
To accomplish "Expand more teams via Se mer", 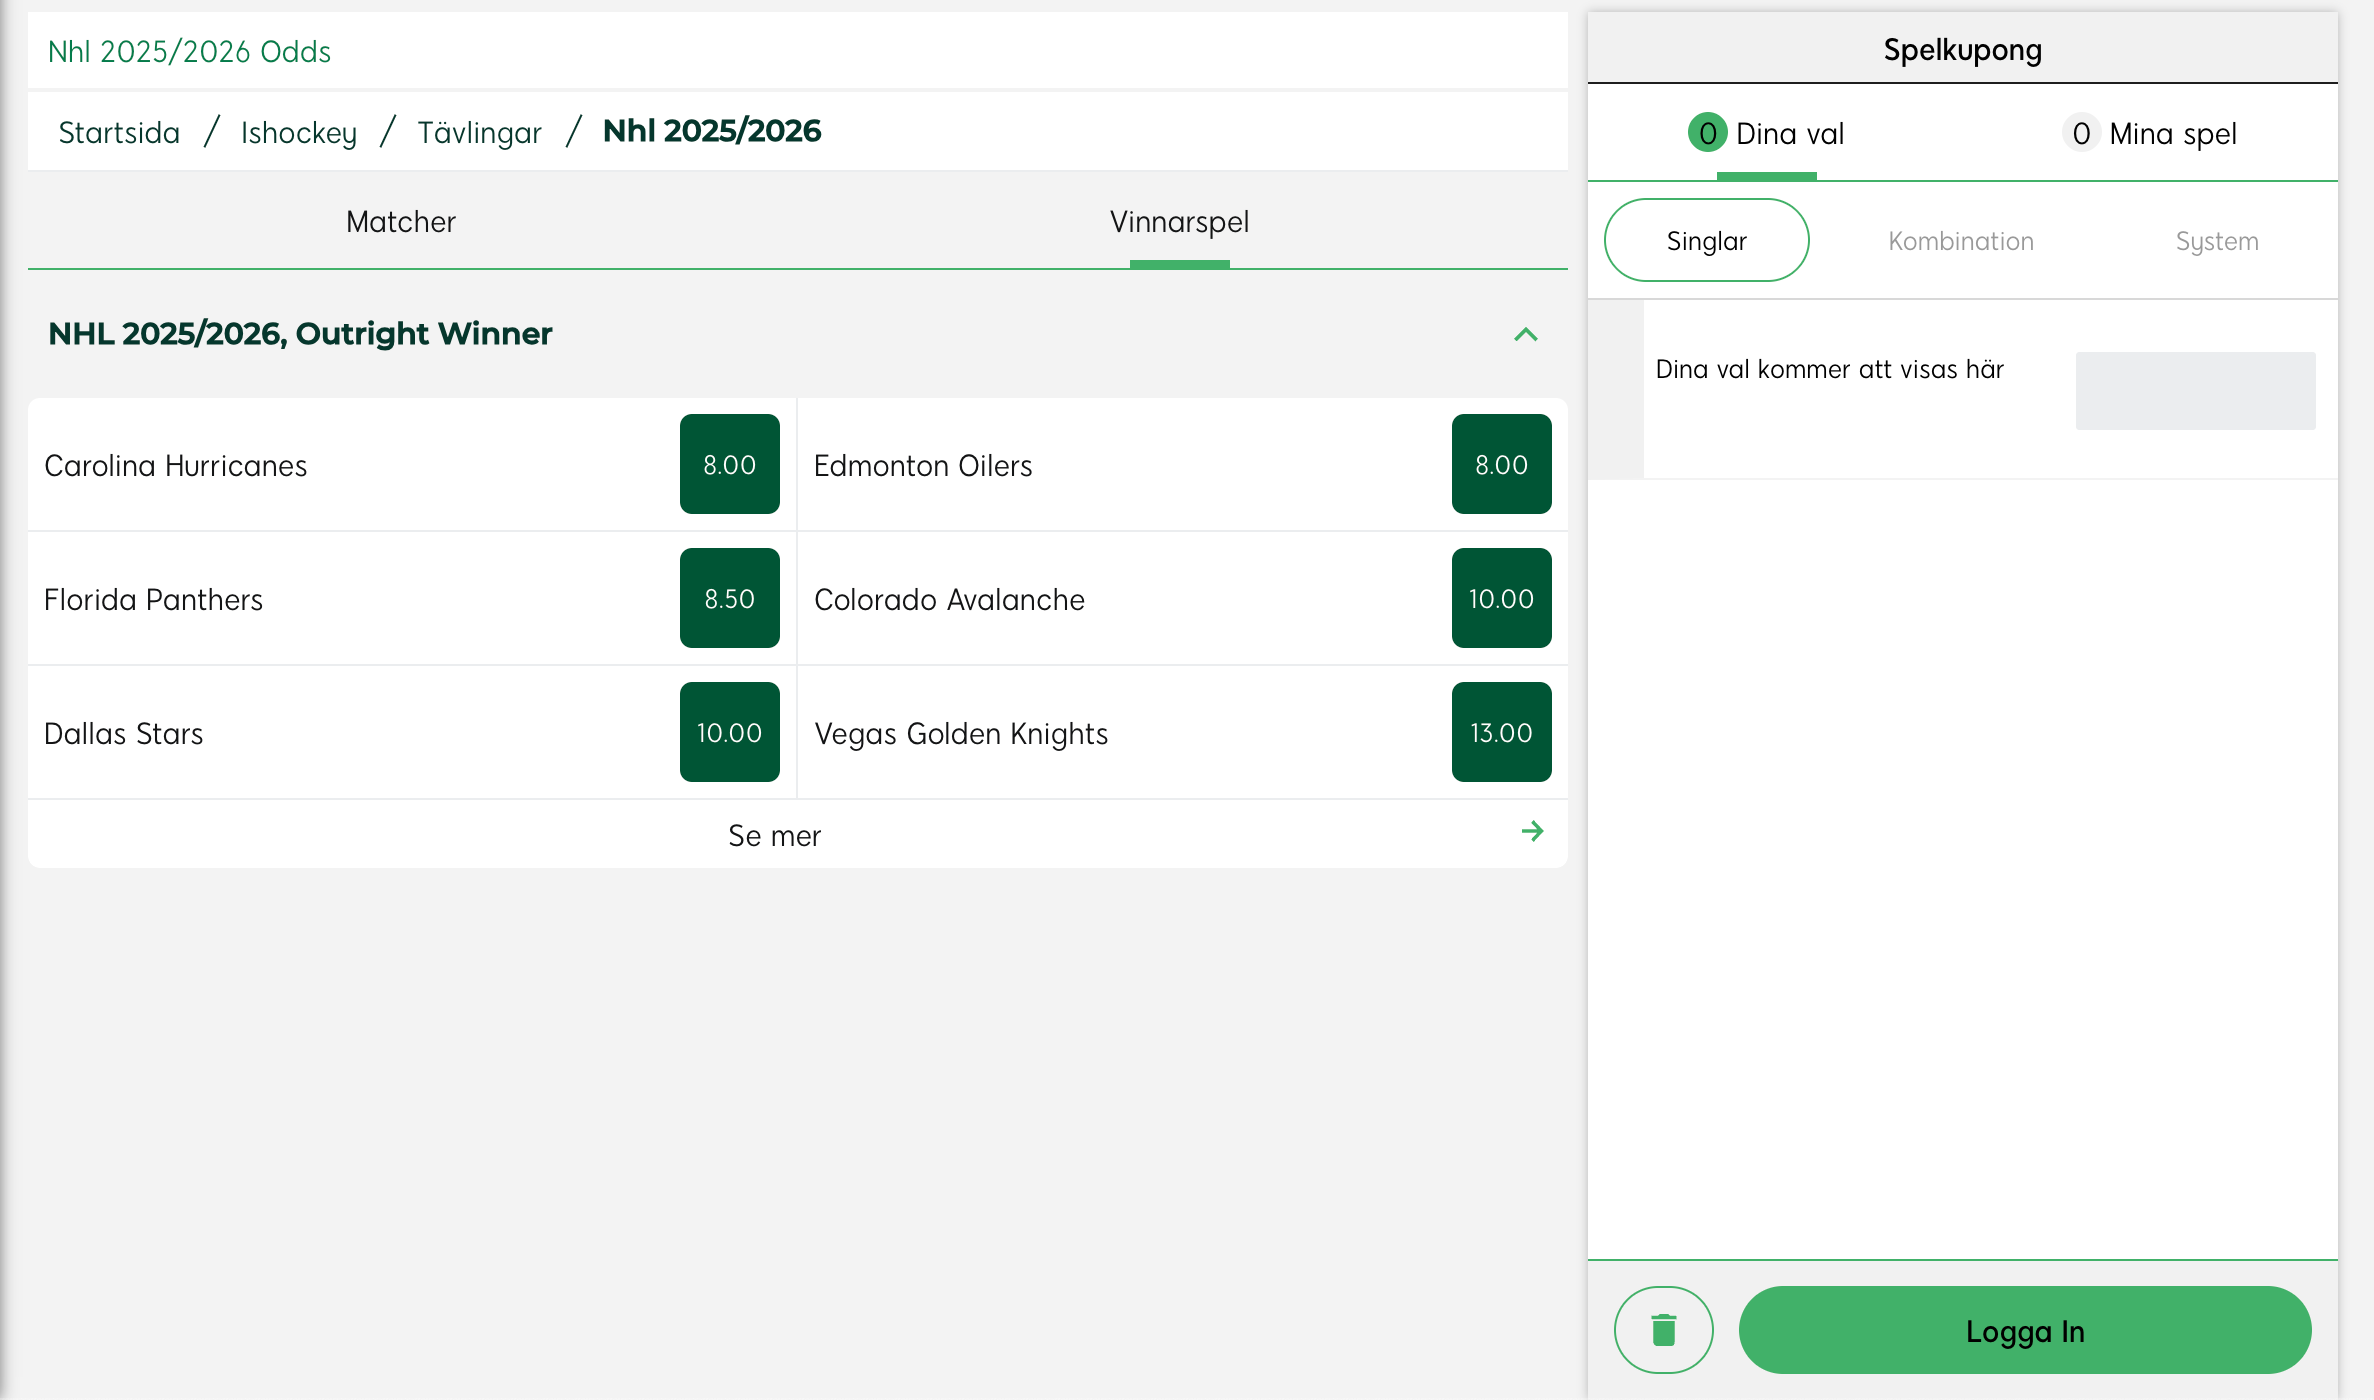I will tap(774, 835).
